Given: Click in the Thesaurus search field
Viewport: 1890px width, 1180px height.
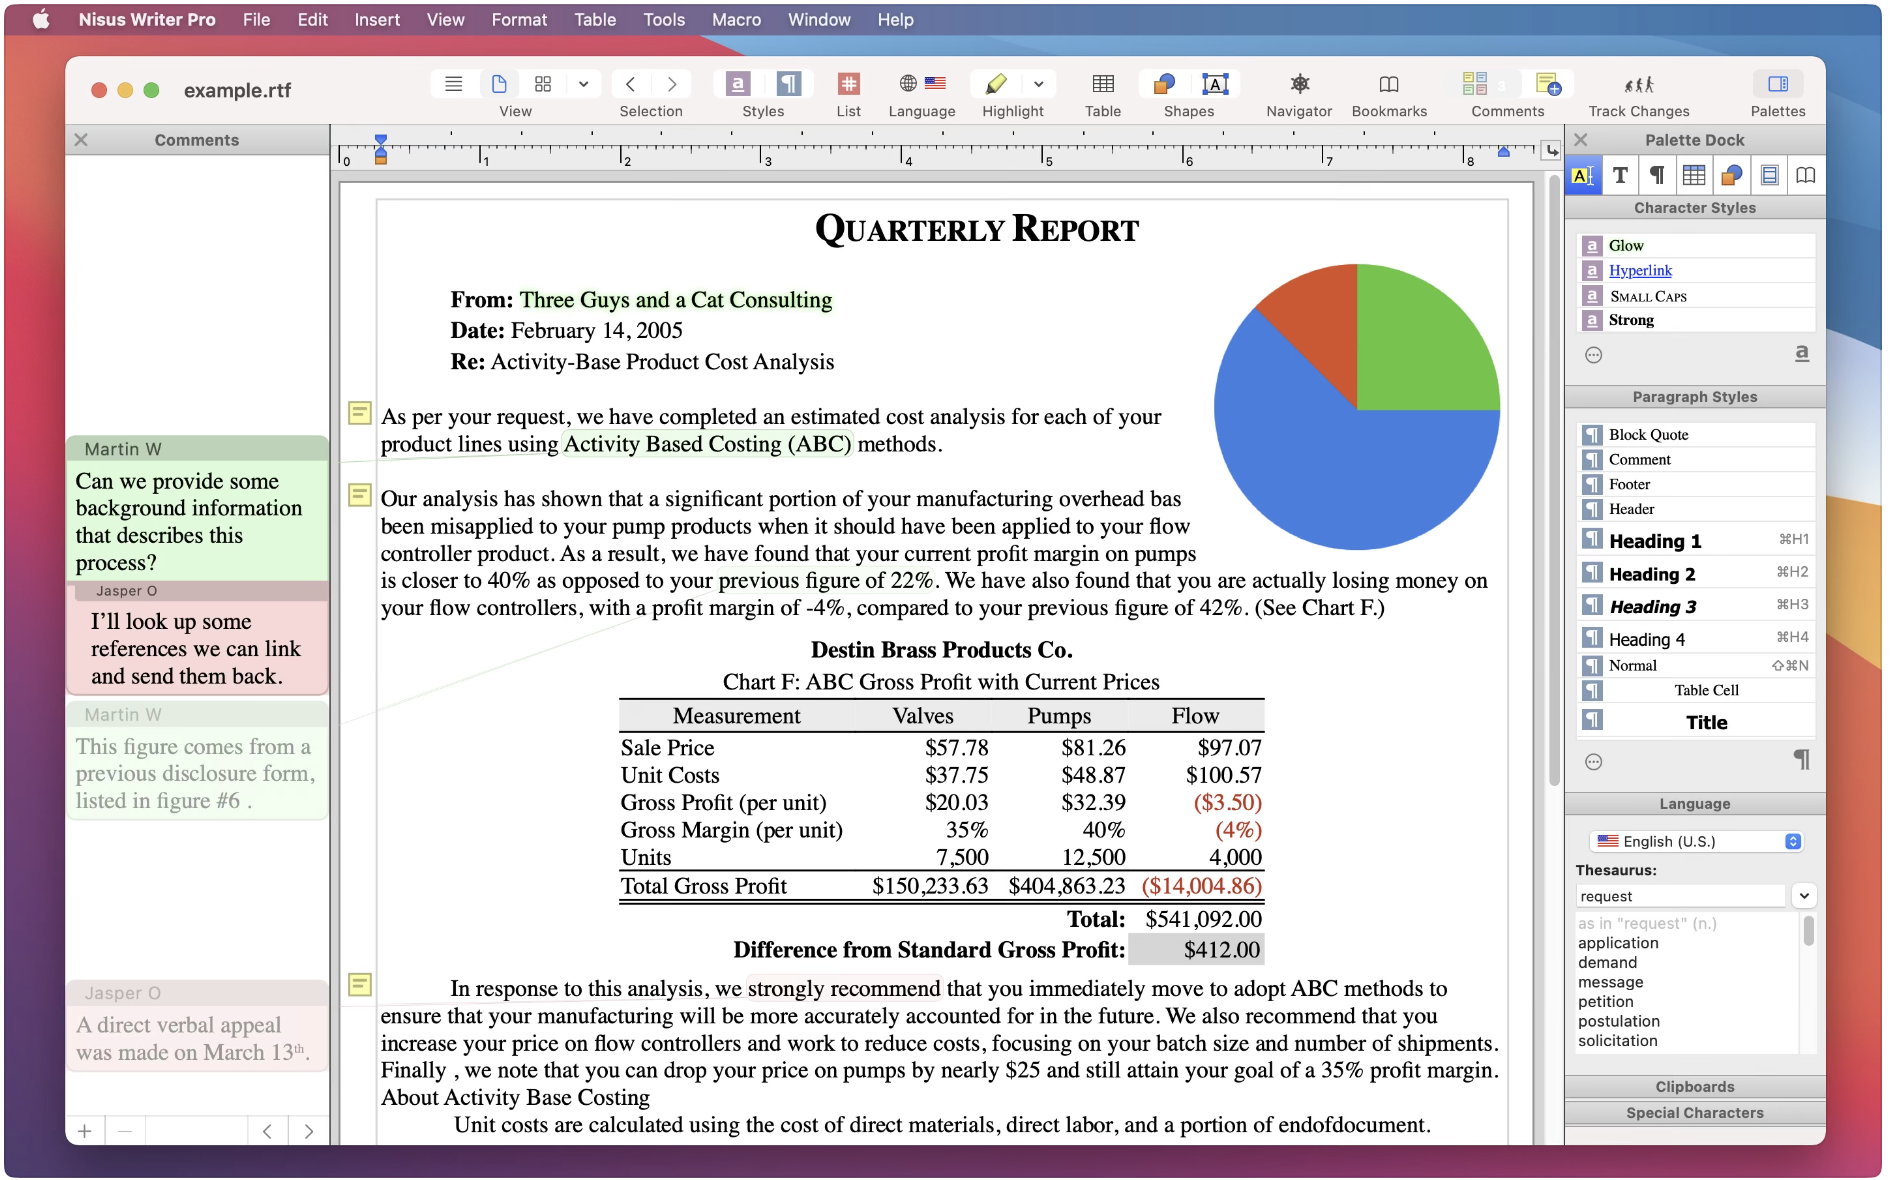Looking at the screenshot, I should click(1680, 896).
